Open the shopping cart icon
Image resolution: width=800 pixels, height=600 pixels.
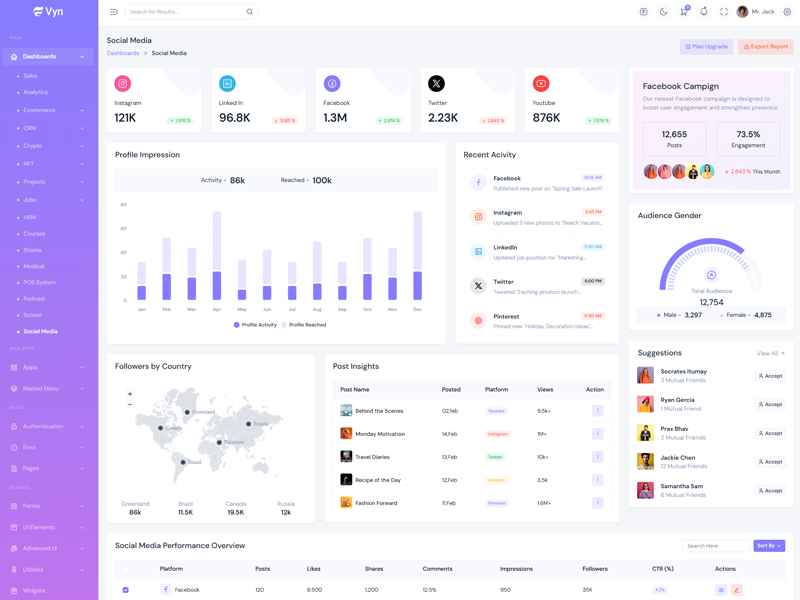click(683, 12)
